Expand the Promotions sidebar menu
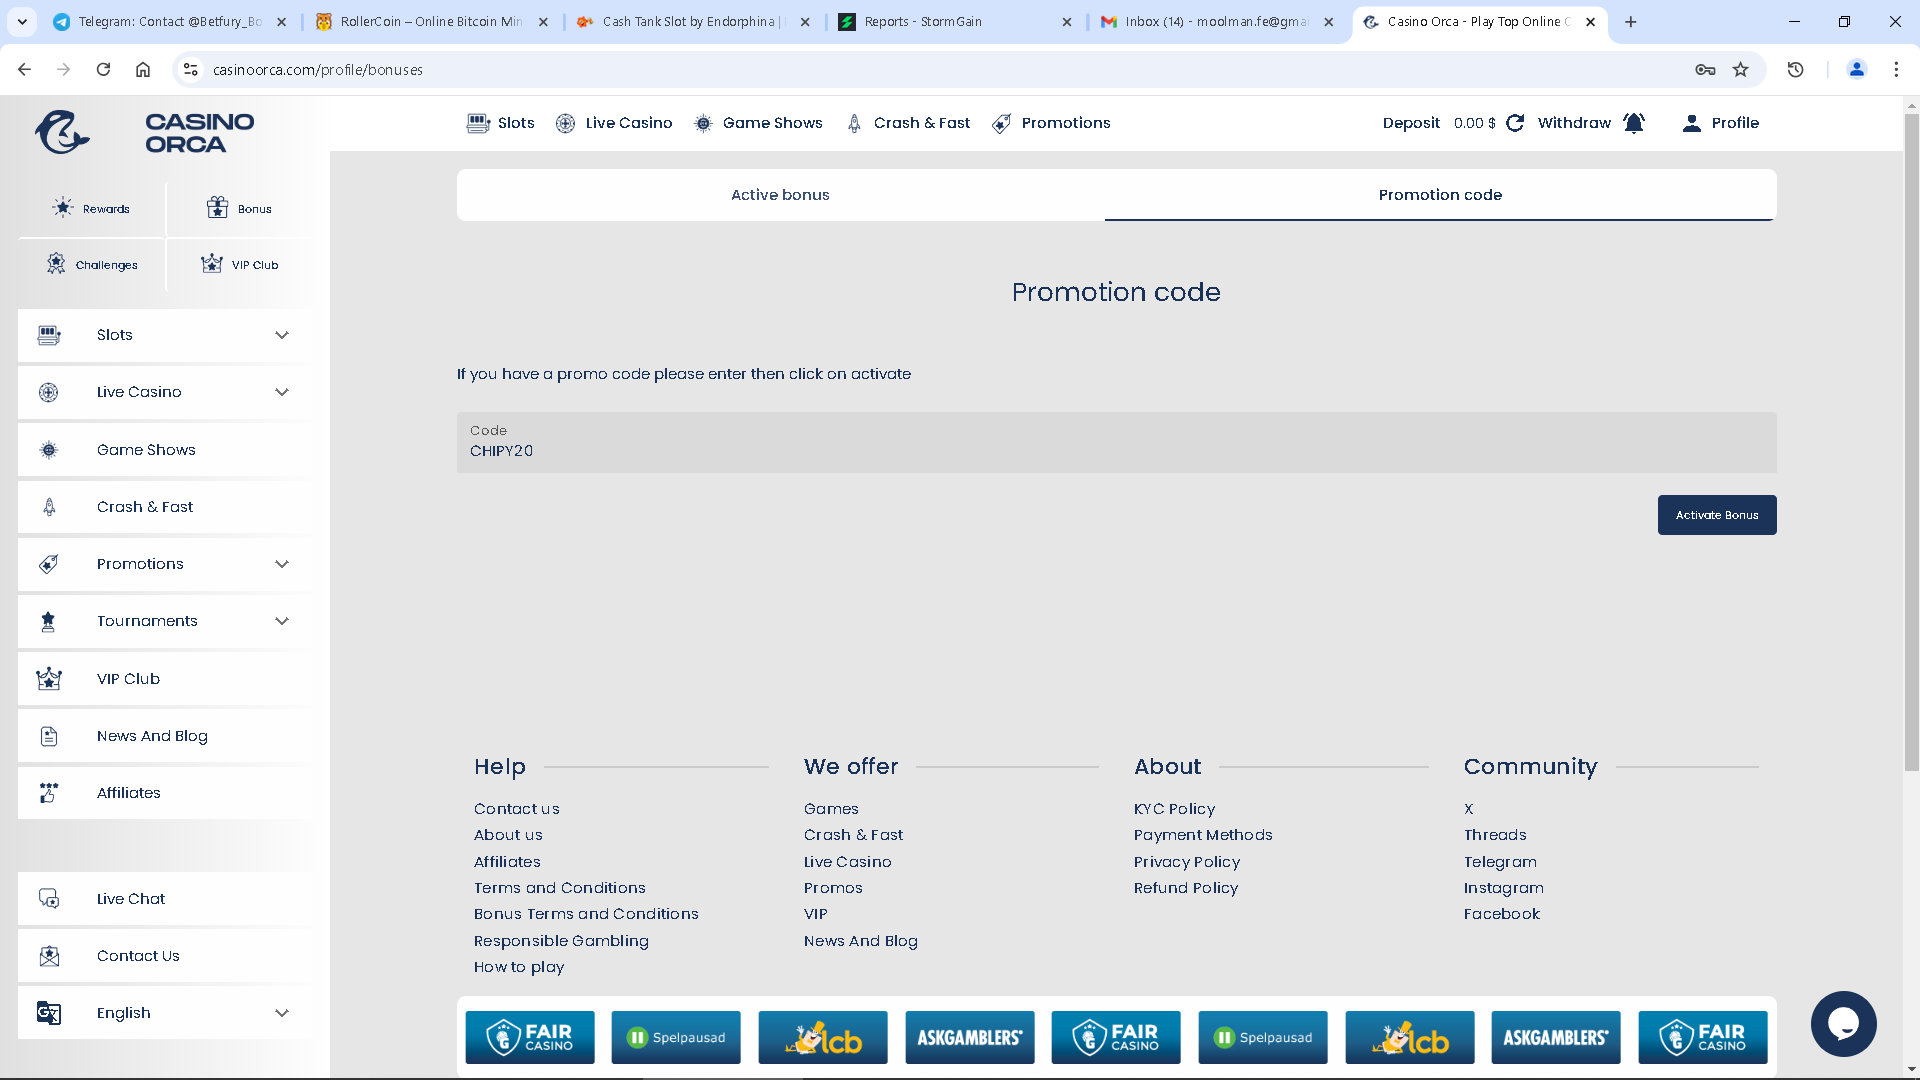 pos(282,564)
